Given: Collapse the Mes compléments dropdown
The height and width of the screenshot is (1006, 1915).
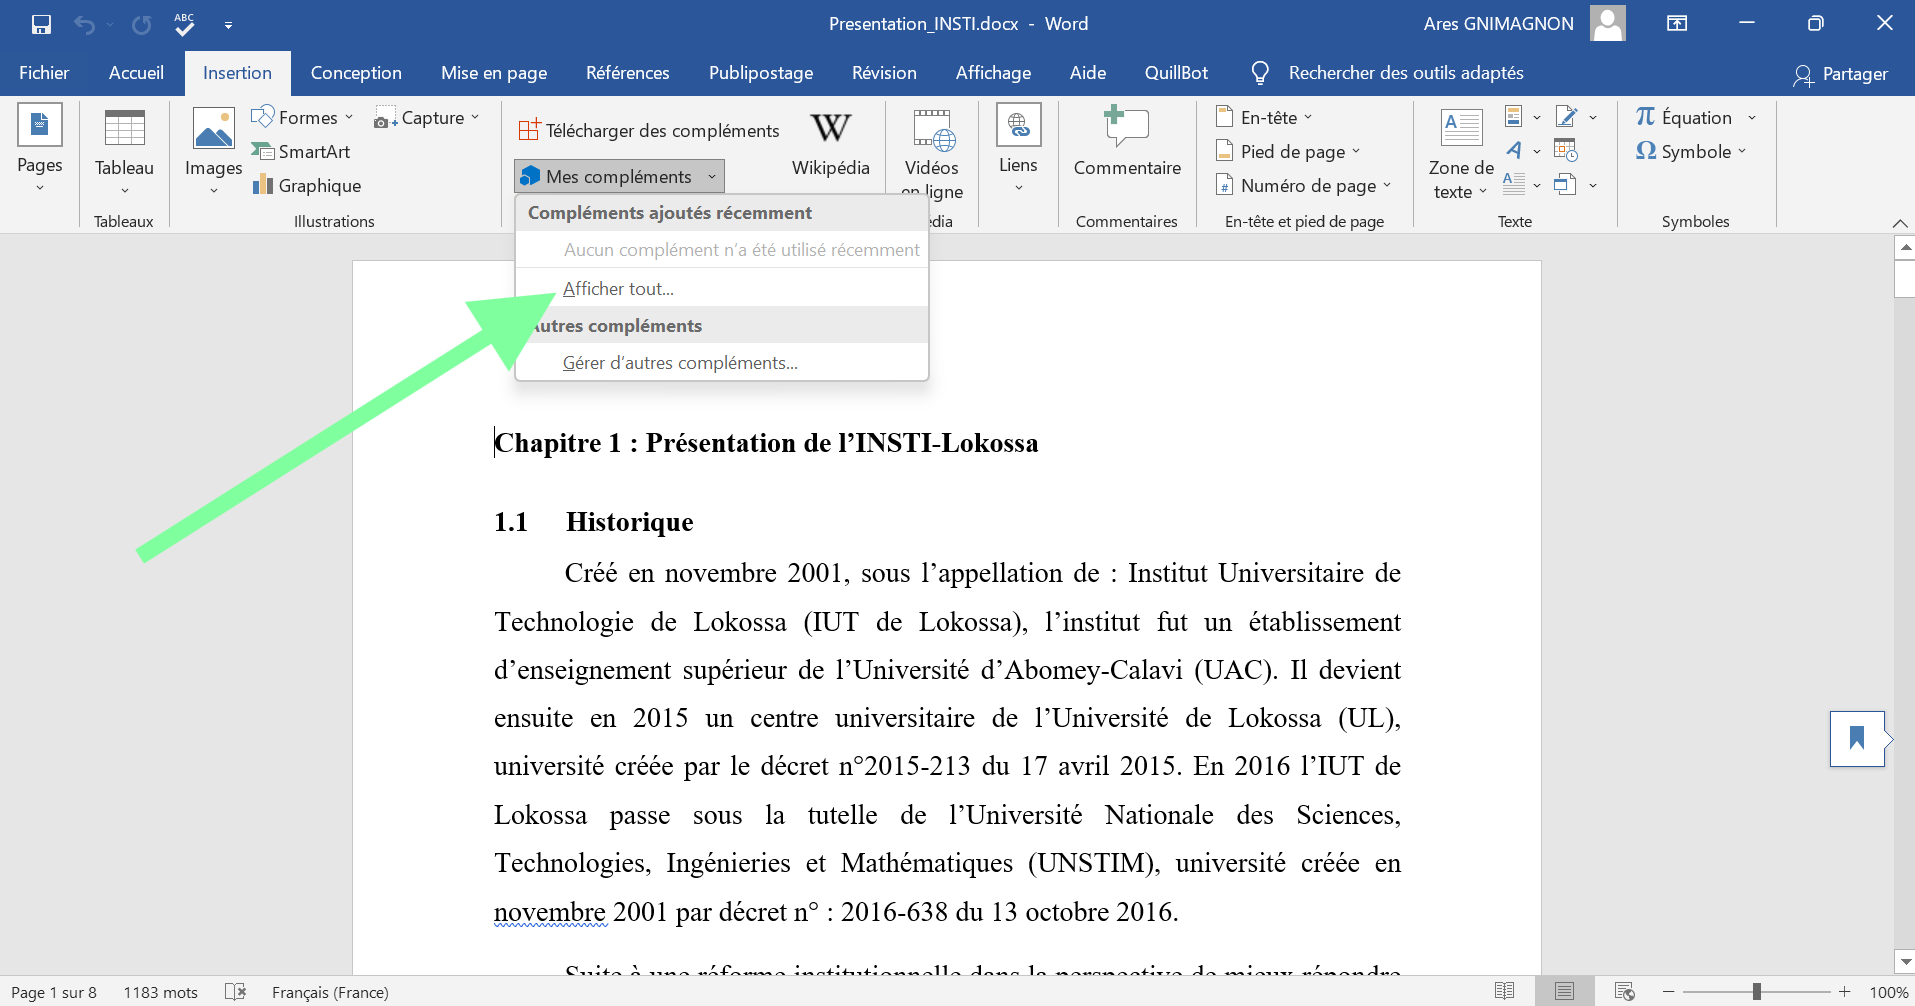Looking at the screenshot, I should 619,177.
